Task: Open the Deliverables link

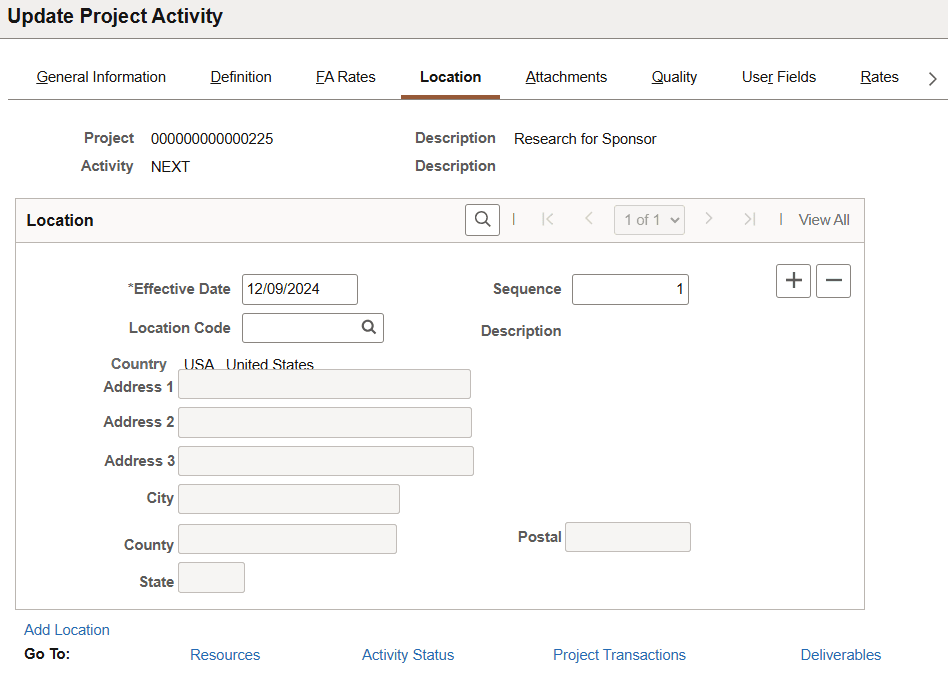Action: (x=840, y=655)
